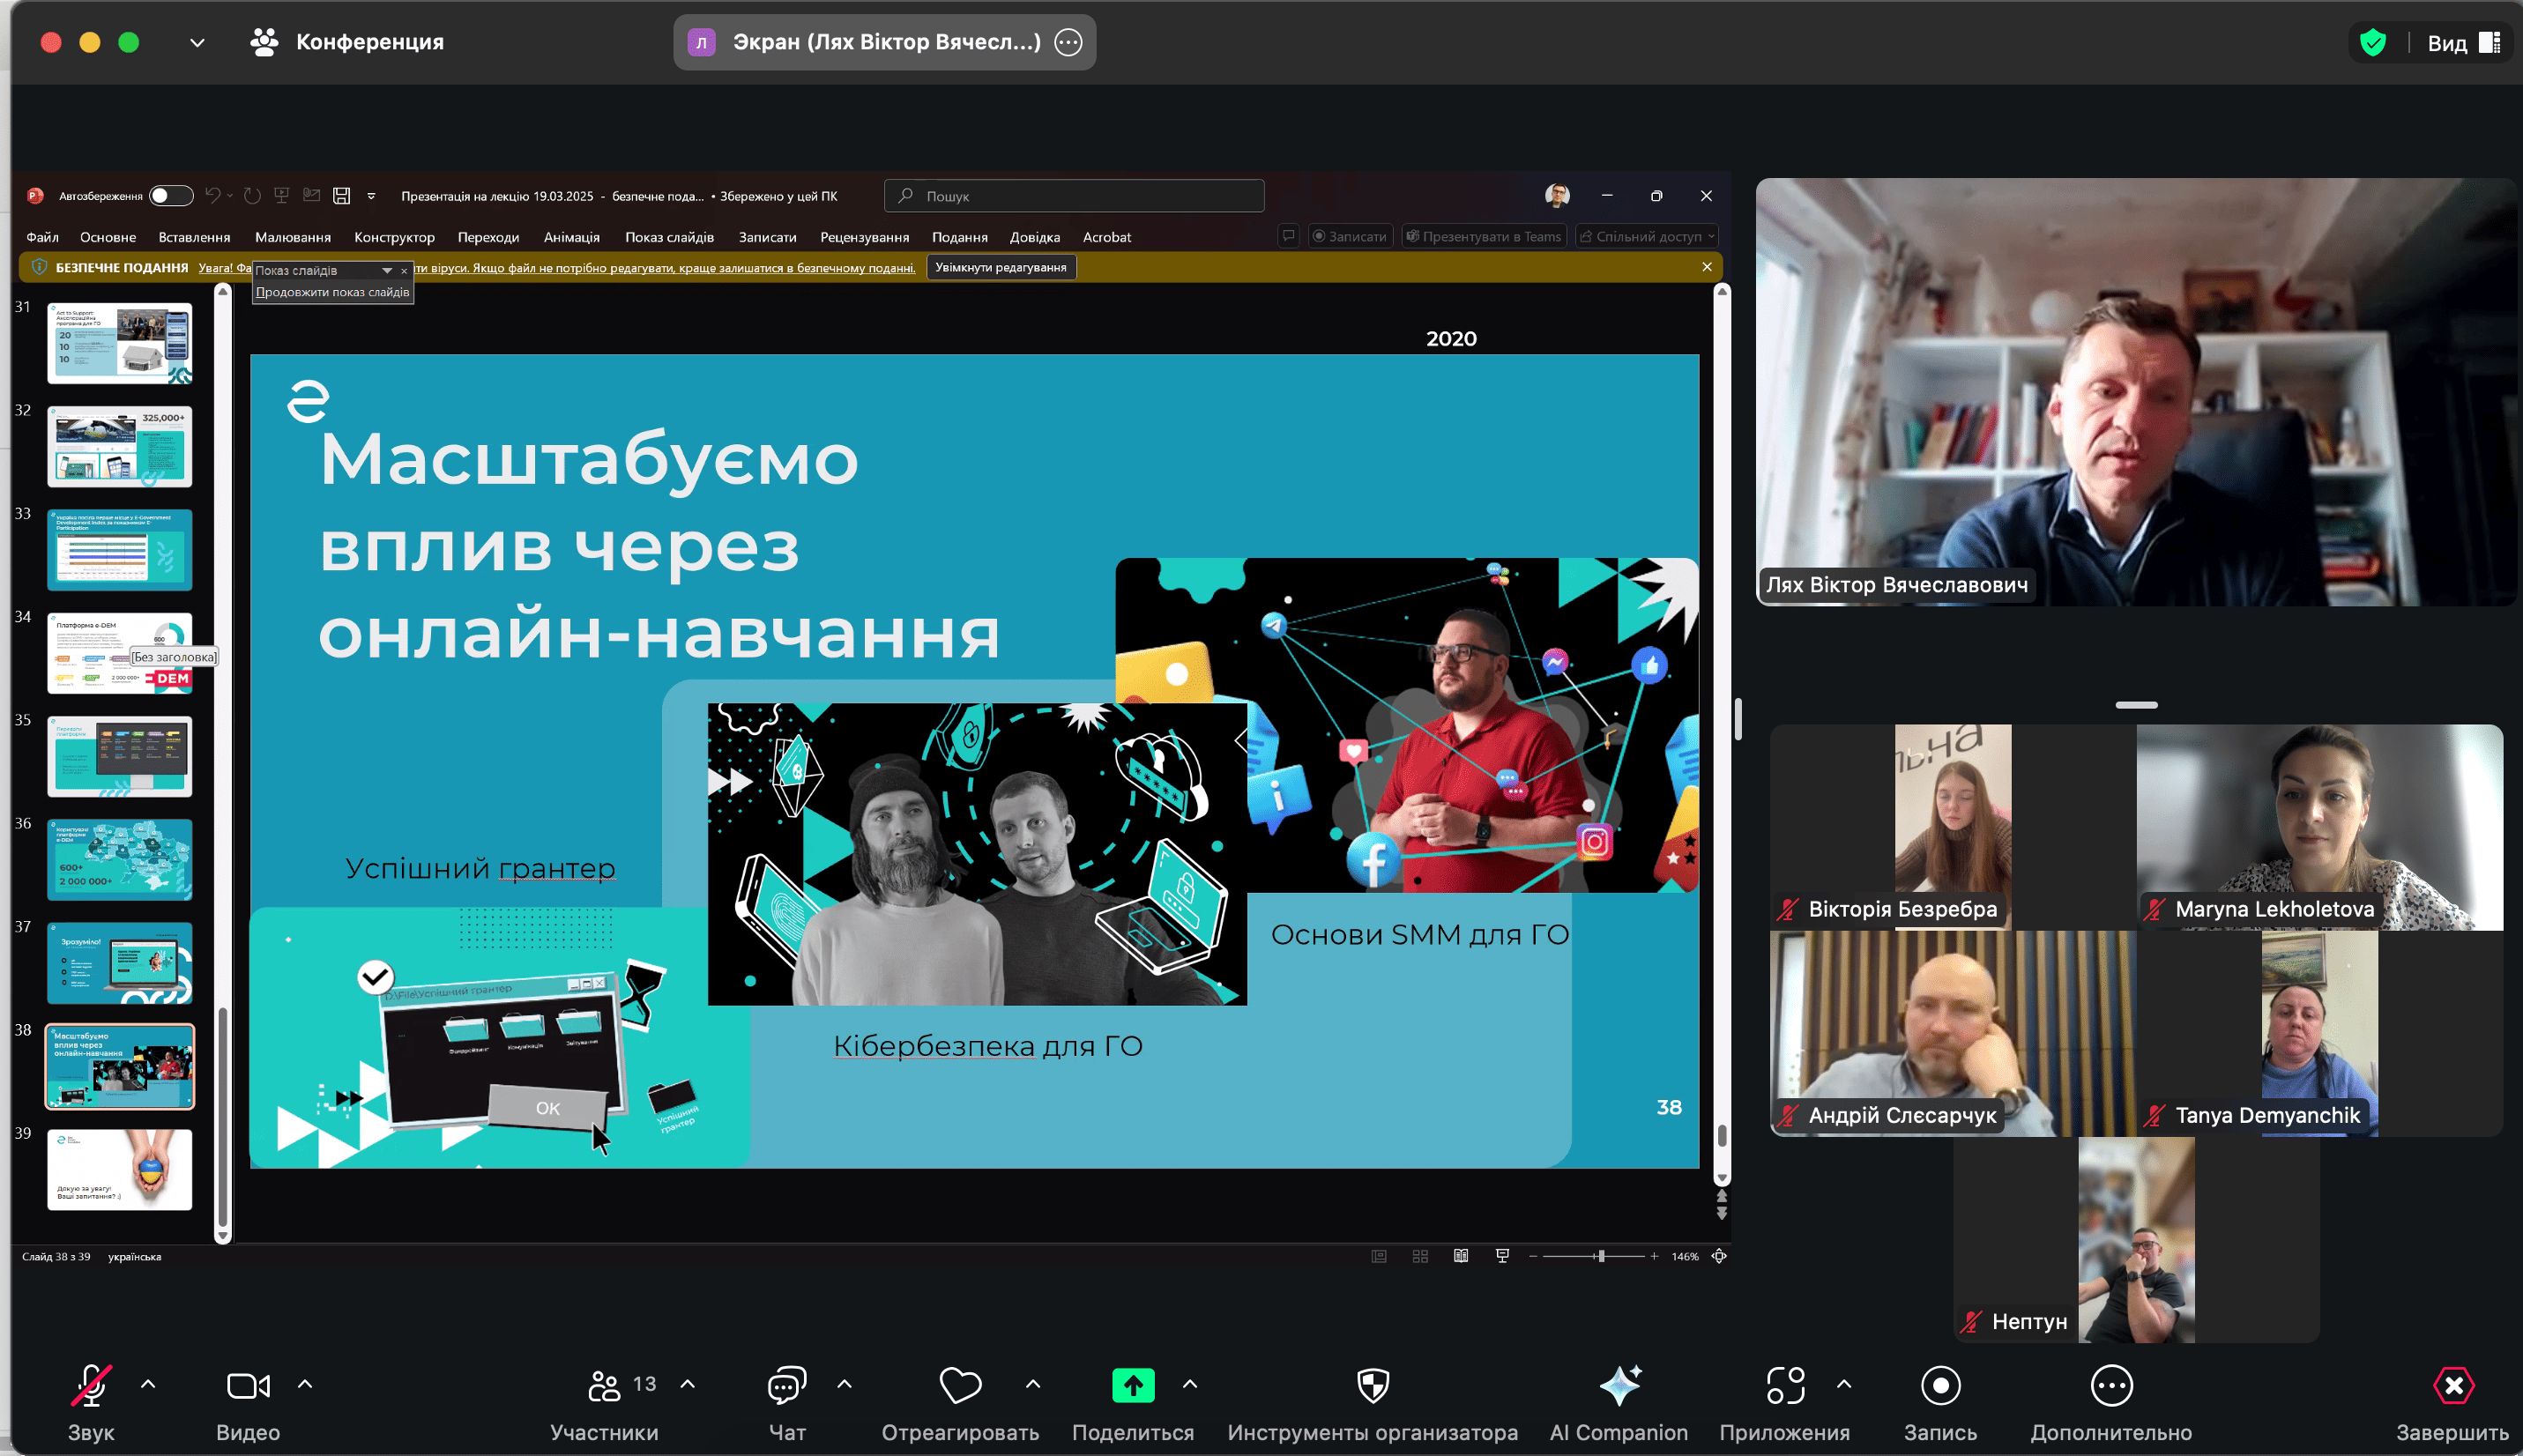
Task: Click Презентувати в Teams
Action: 1484,236
